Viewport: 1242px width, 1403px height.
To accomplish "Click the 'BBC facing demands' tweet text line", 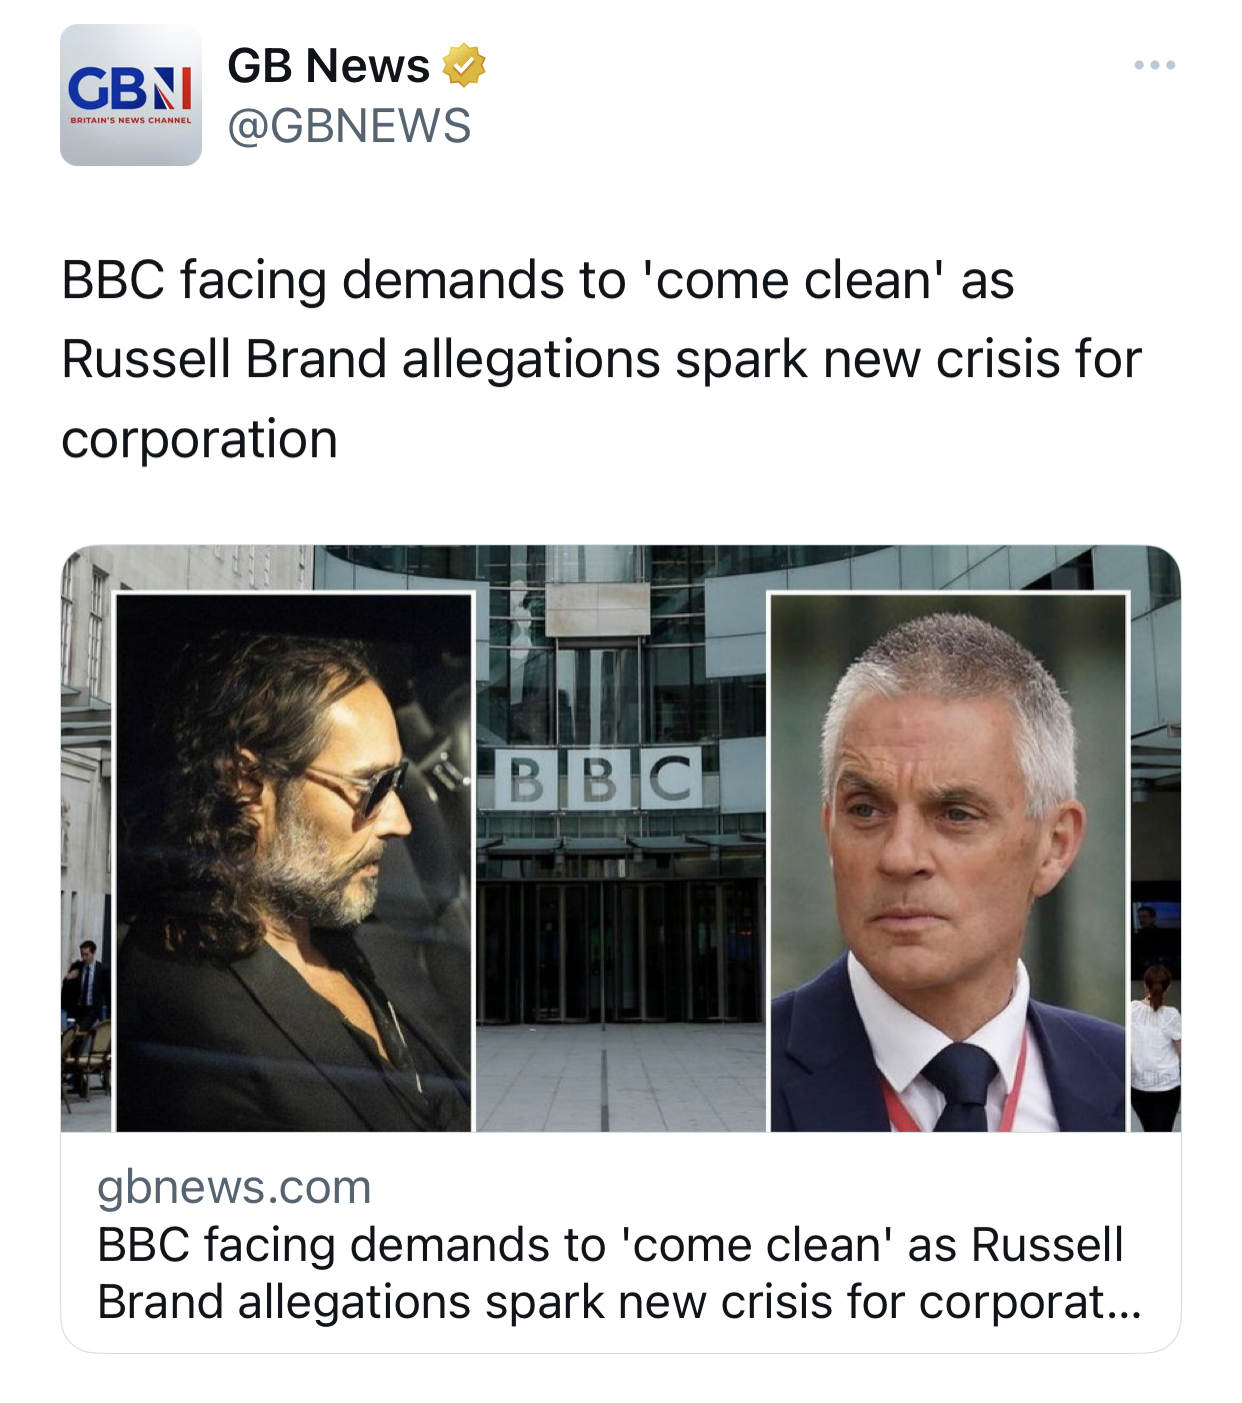I will click(537, 280).
